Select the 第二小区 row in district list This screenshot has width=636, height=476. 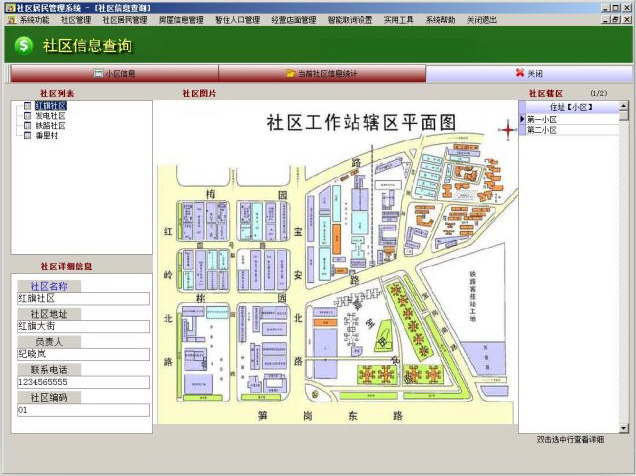click(569, 130)
